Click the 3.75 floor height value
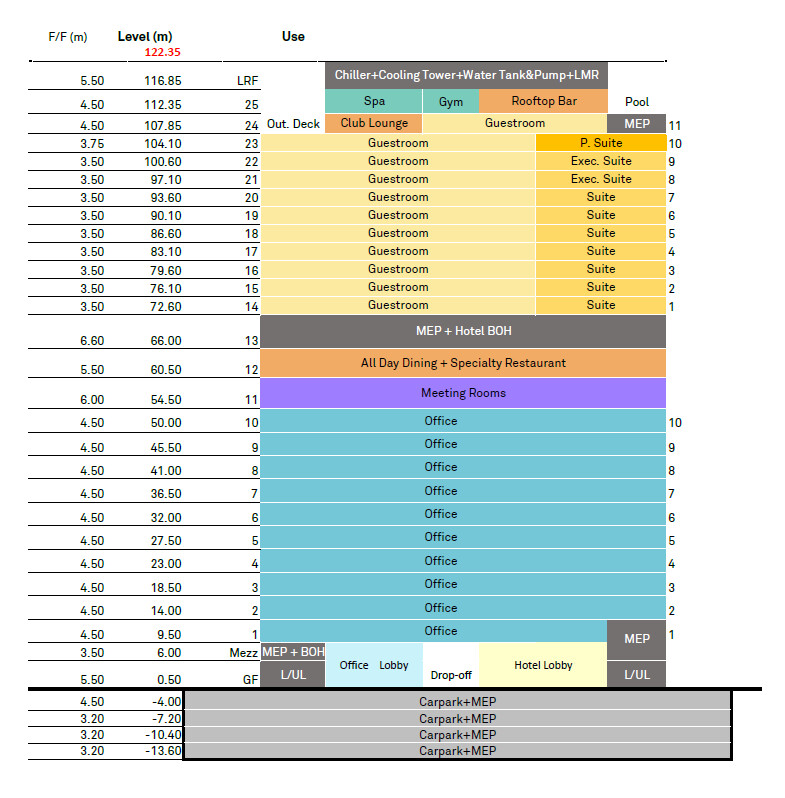The height and width of the screenshot is (798, 785). coord(92,144)
